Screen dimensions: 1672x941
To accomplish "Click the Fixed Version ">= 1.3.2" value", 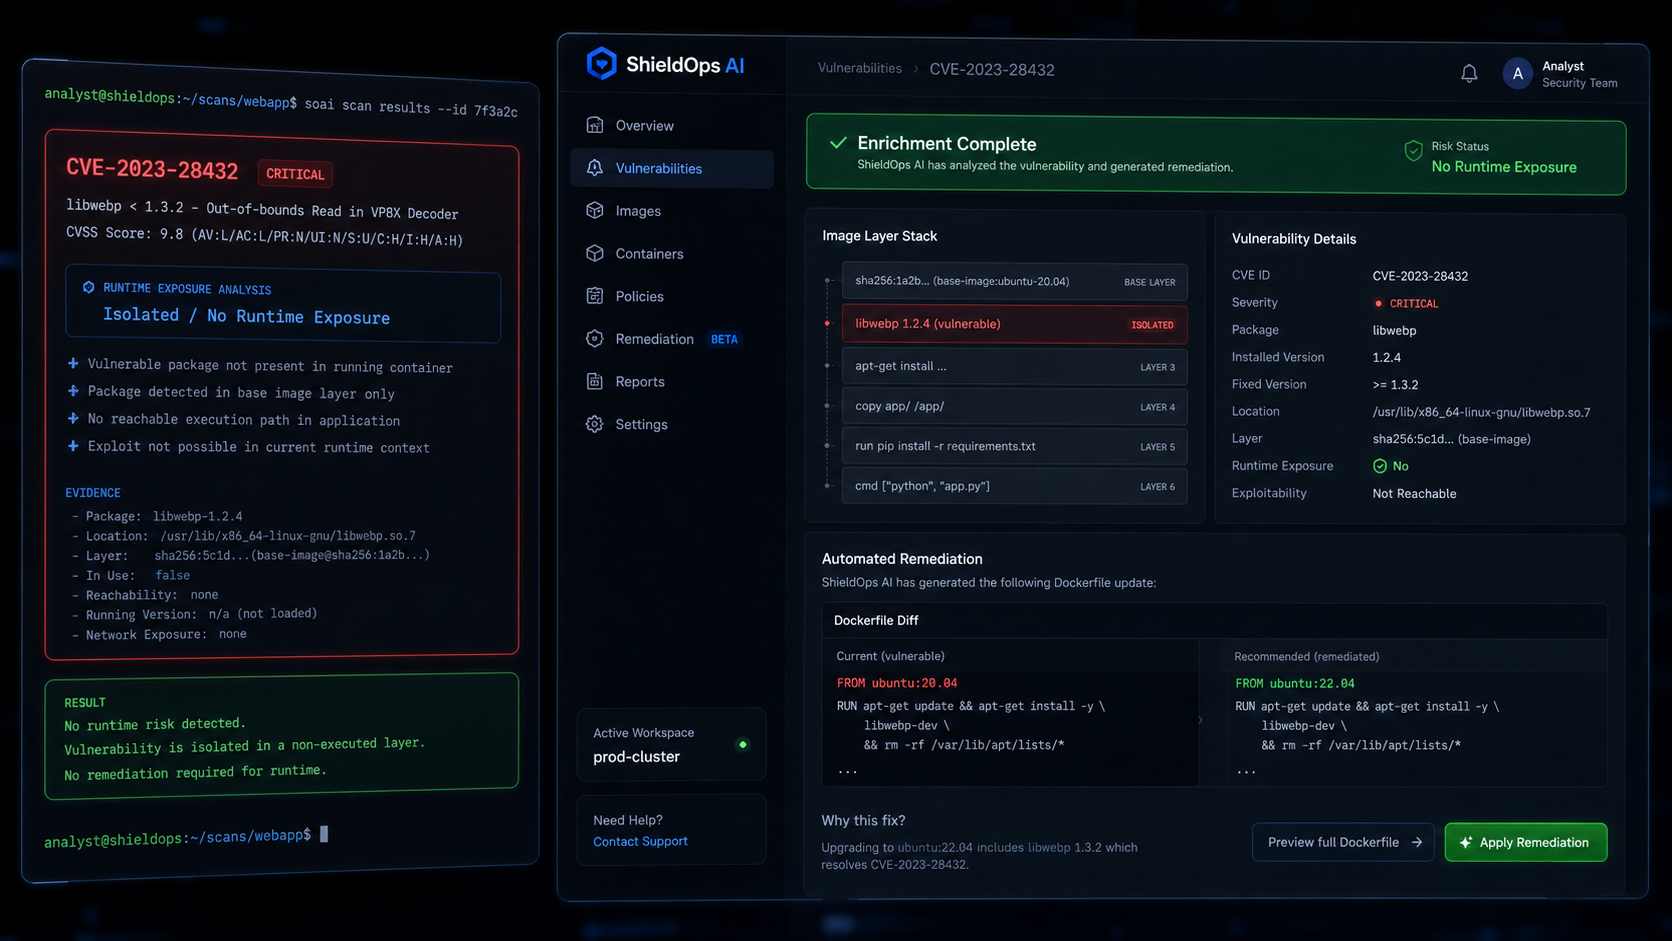I will (1395, 384).
